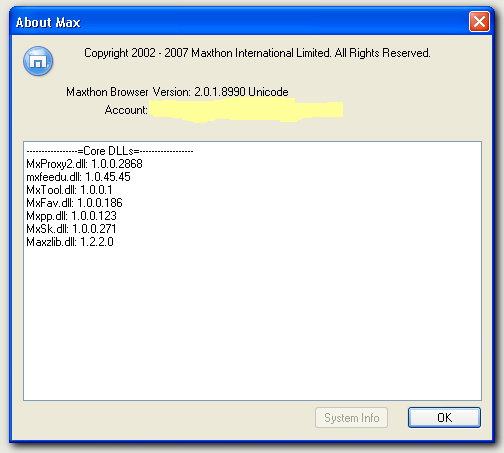Screen dimensions: 504x453
Task: Click the Maxthon browser logo icon
Action: (x=38, y=61)
